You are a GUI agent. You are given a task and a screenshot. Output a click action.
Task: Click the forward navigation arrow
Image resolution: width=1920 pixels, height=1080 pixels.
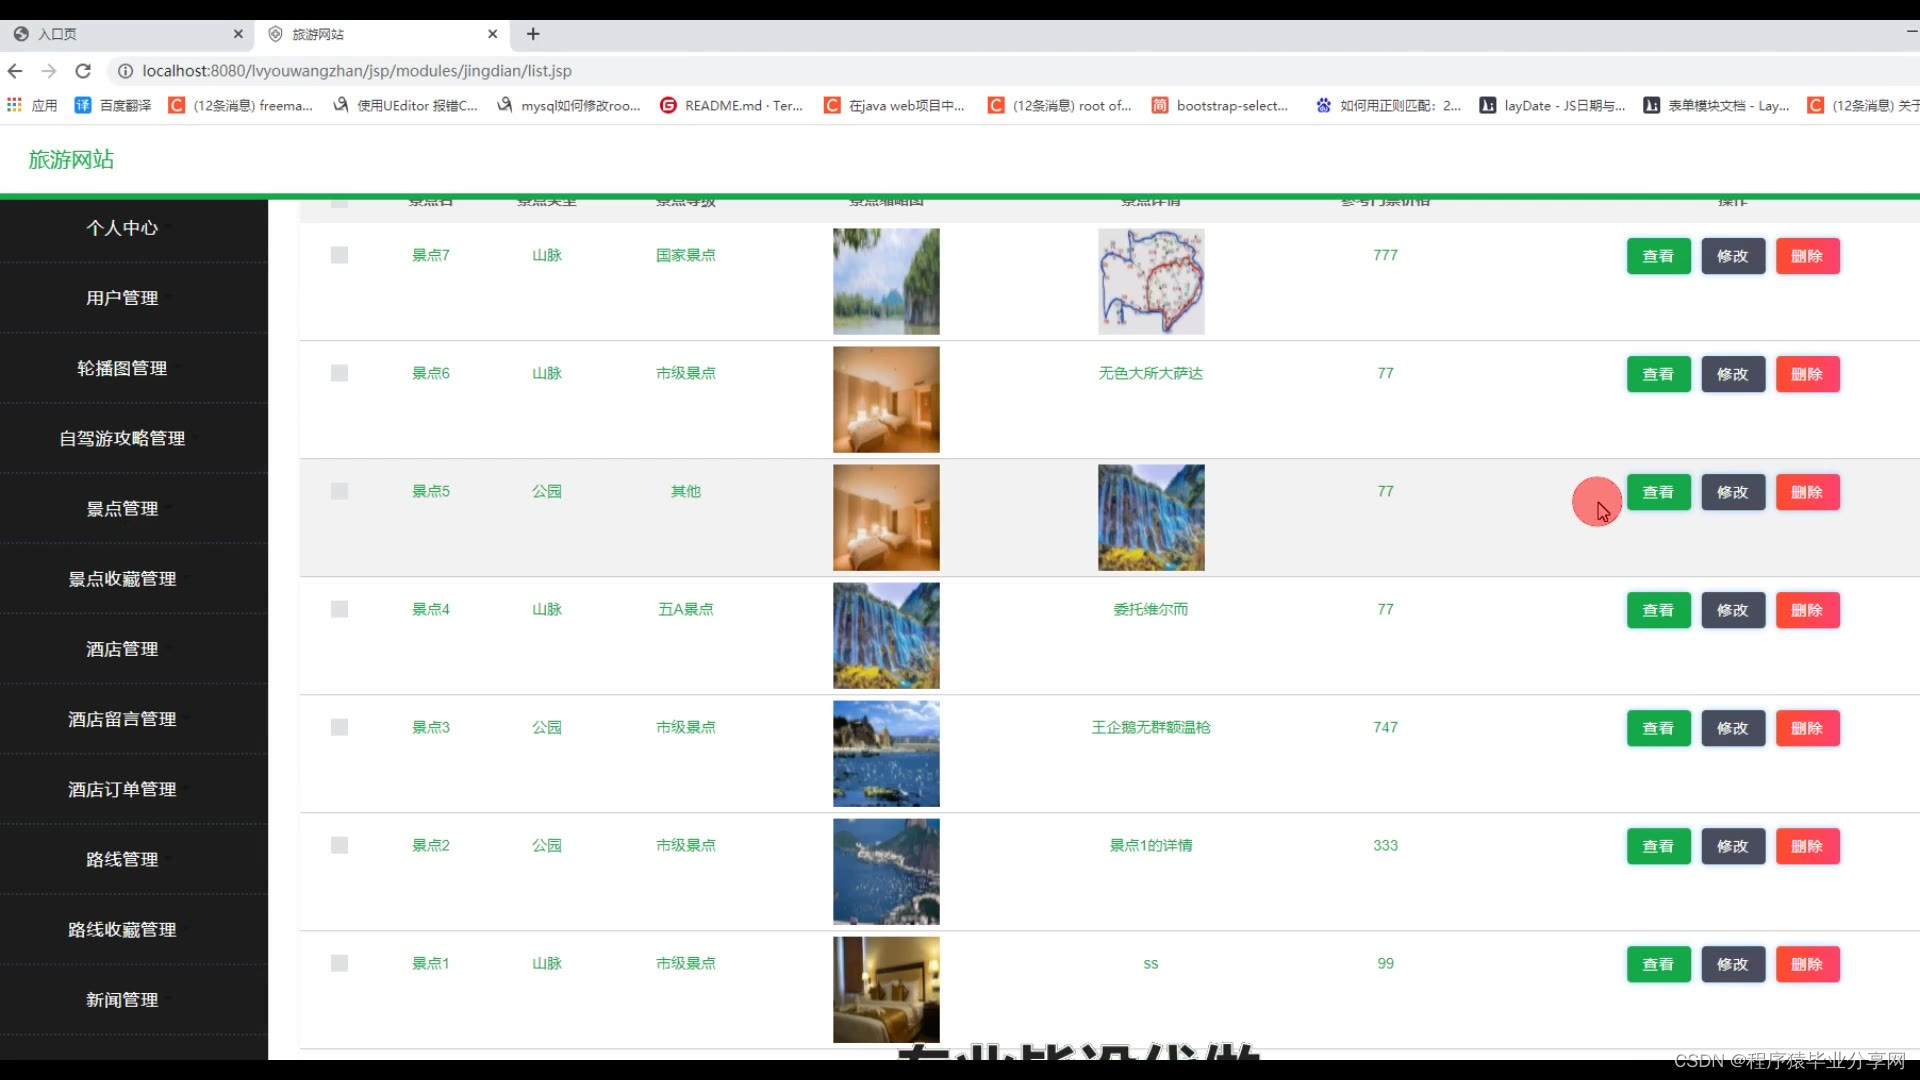pyautogui.click(x=49, y=71)
